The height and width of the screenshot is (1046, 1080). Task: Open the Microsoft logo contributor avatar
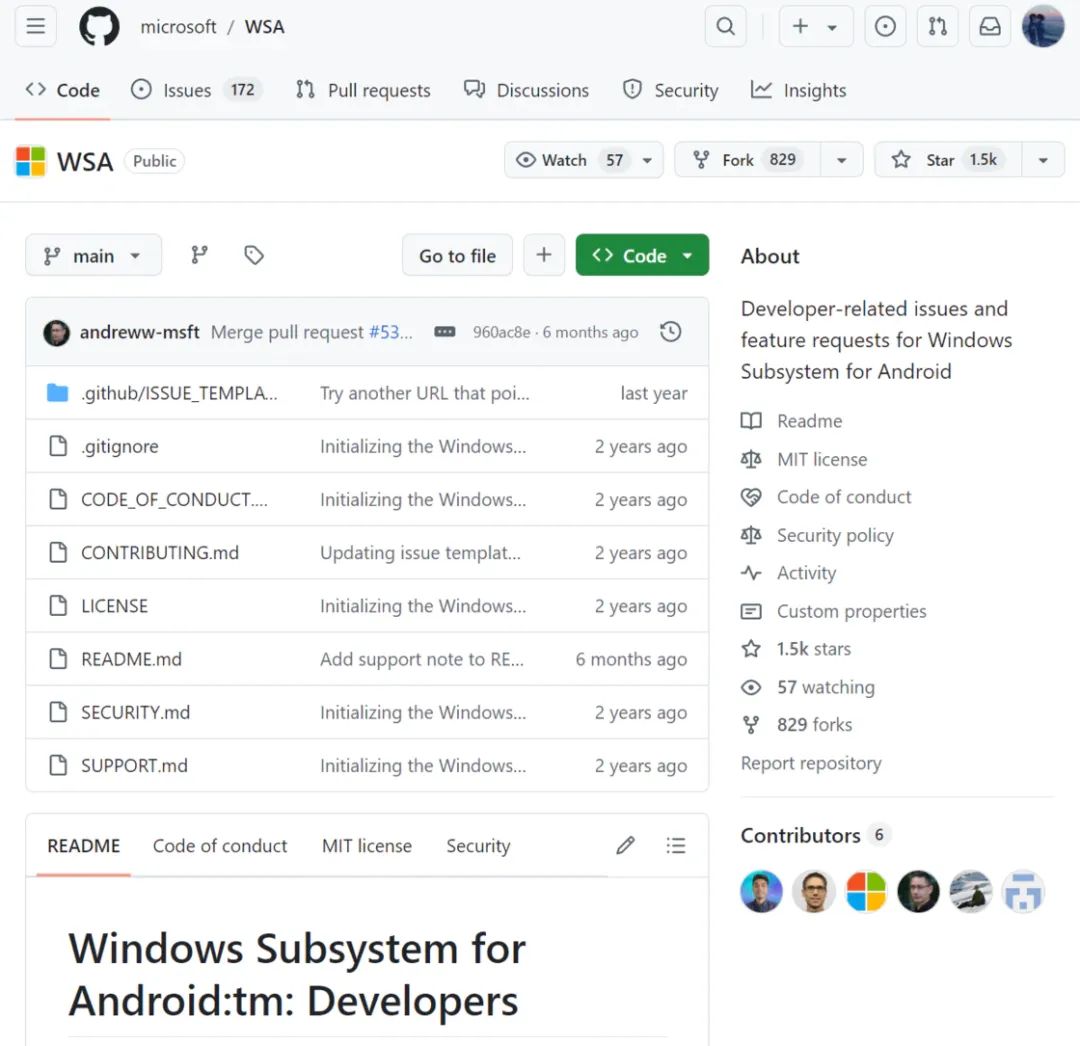click(866, 892)
